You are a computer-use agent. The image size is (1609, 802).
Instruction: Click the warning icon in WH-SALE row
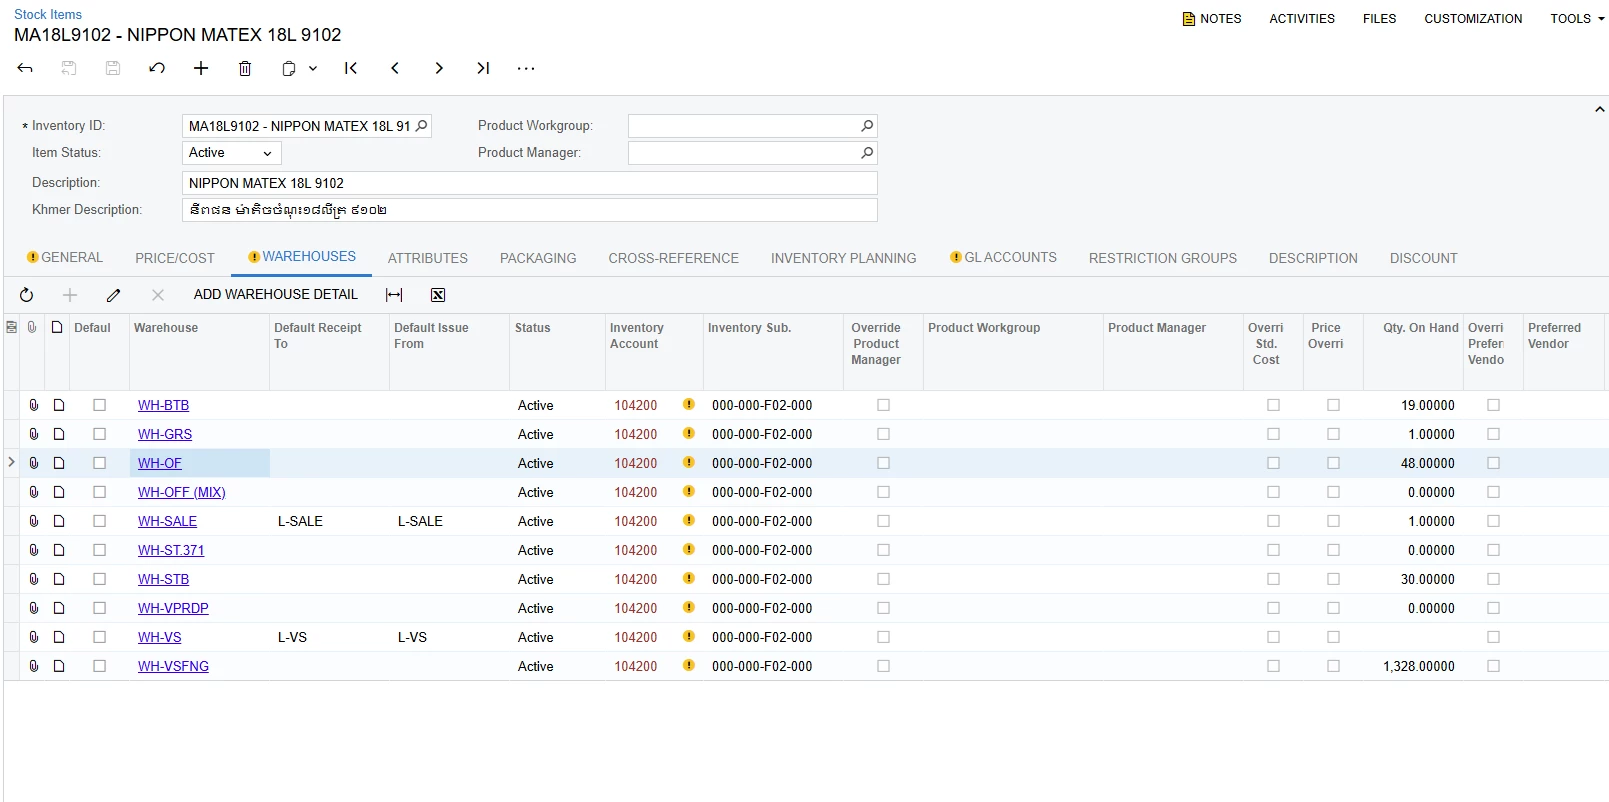689,520
